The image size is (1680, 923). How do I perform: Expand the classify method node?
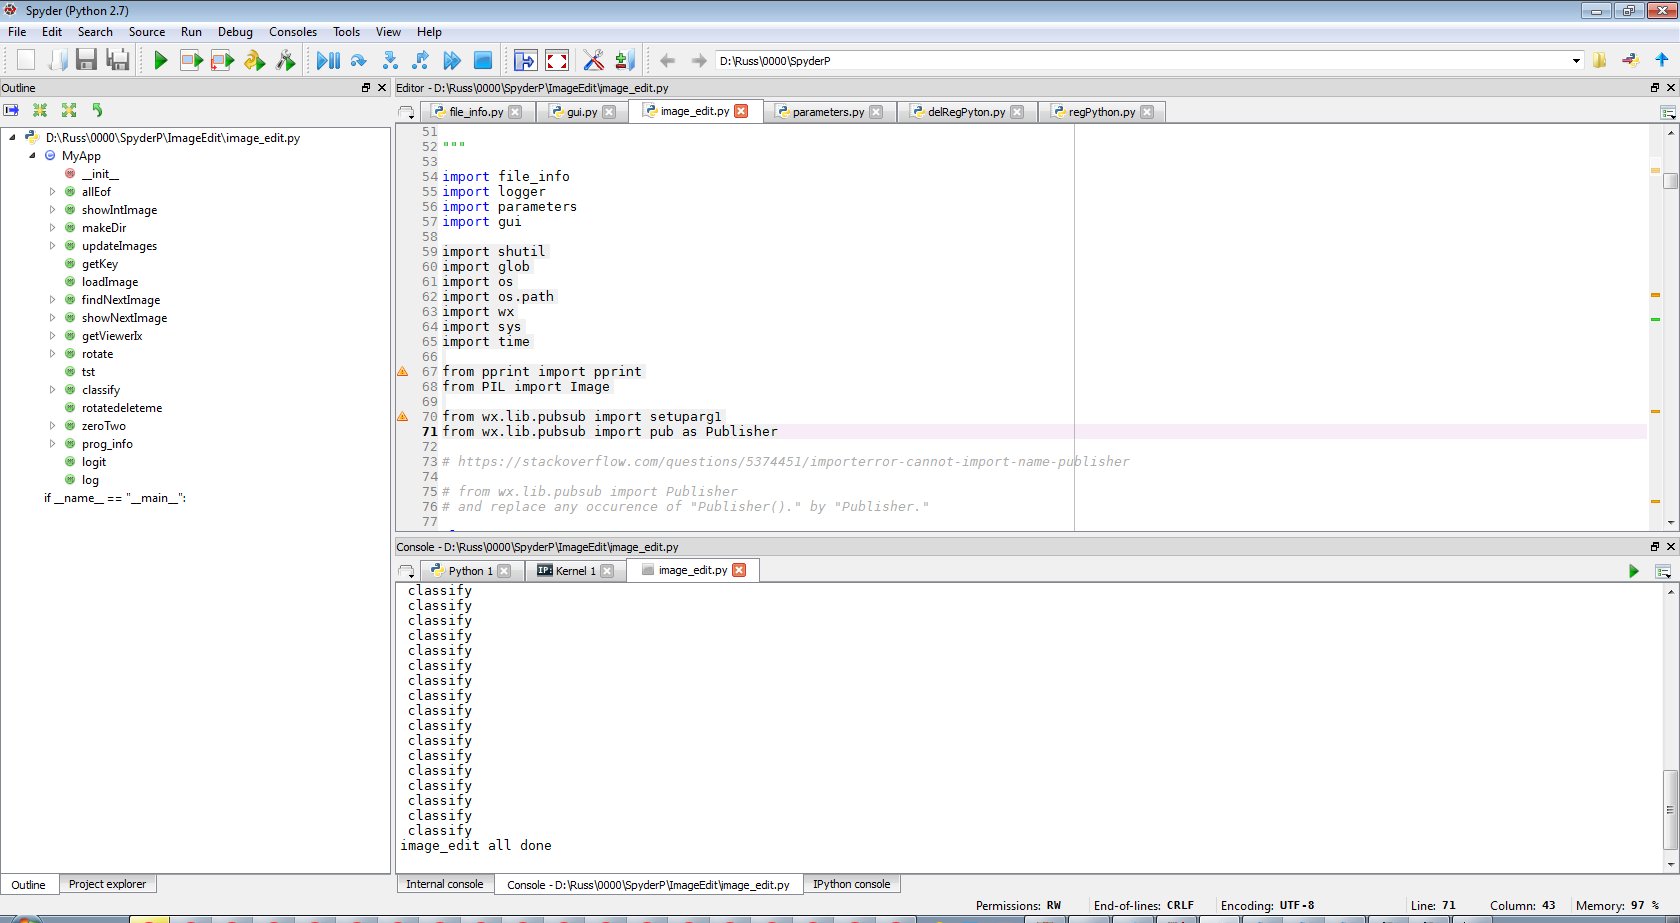52,390
